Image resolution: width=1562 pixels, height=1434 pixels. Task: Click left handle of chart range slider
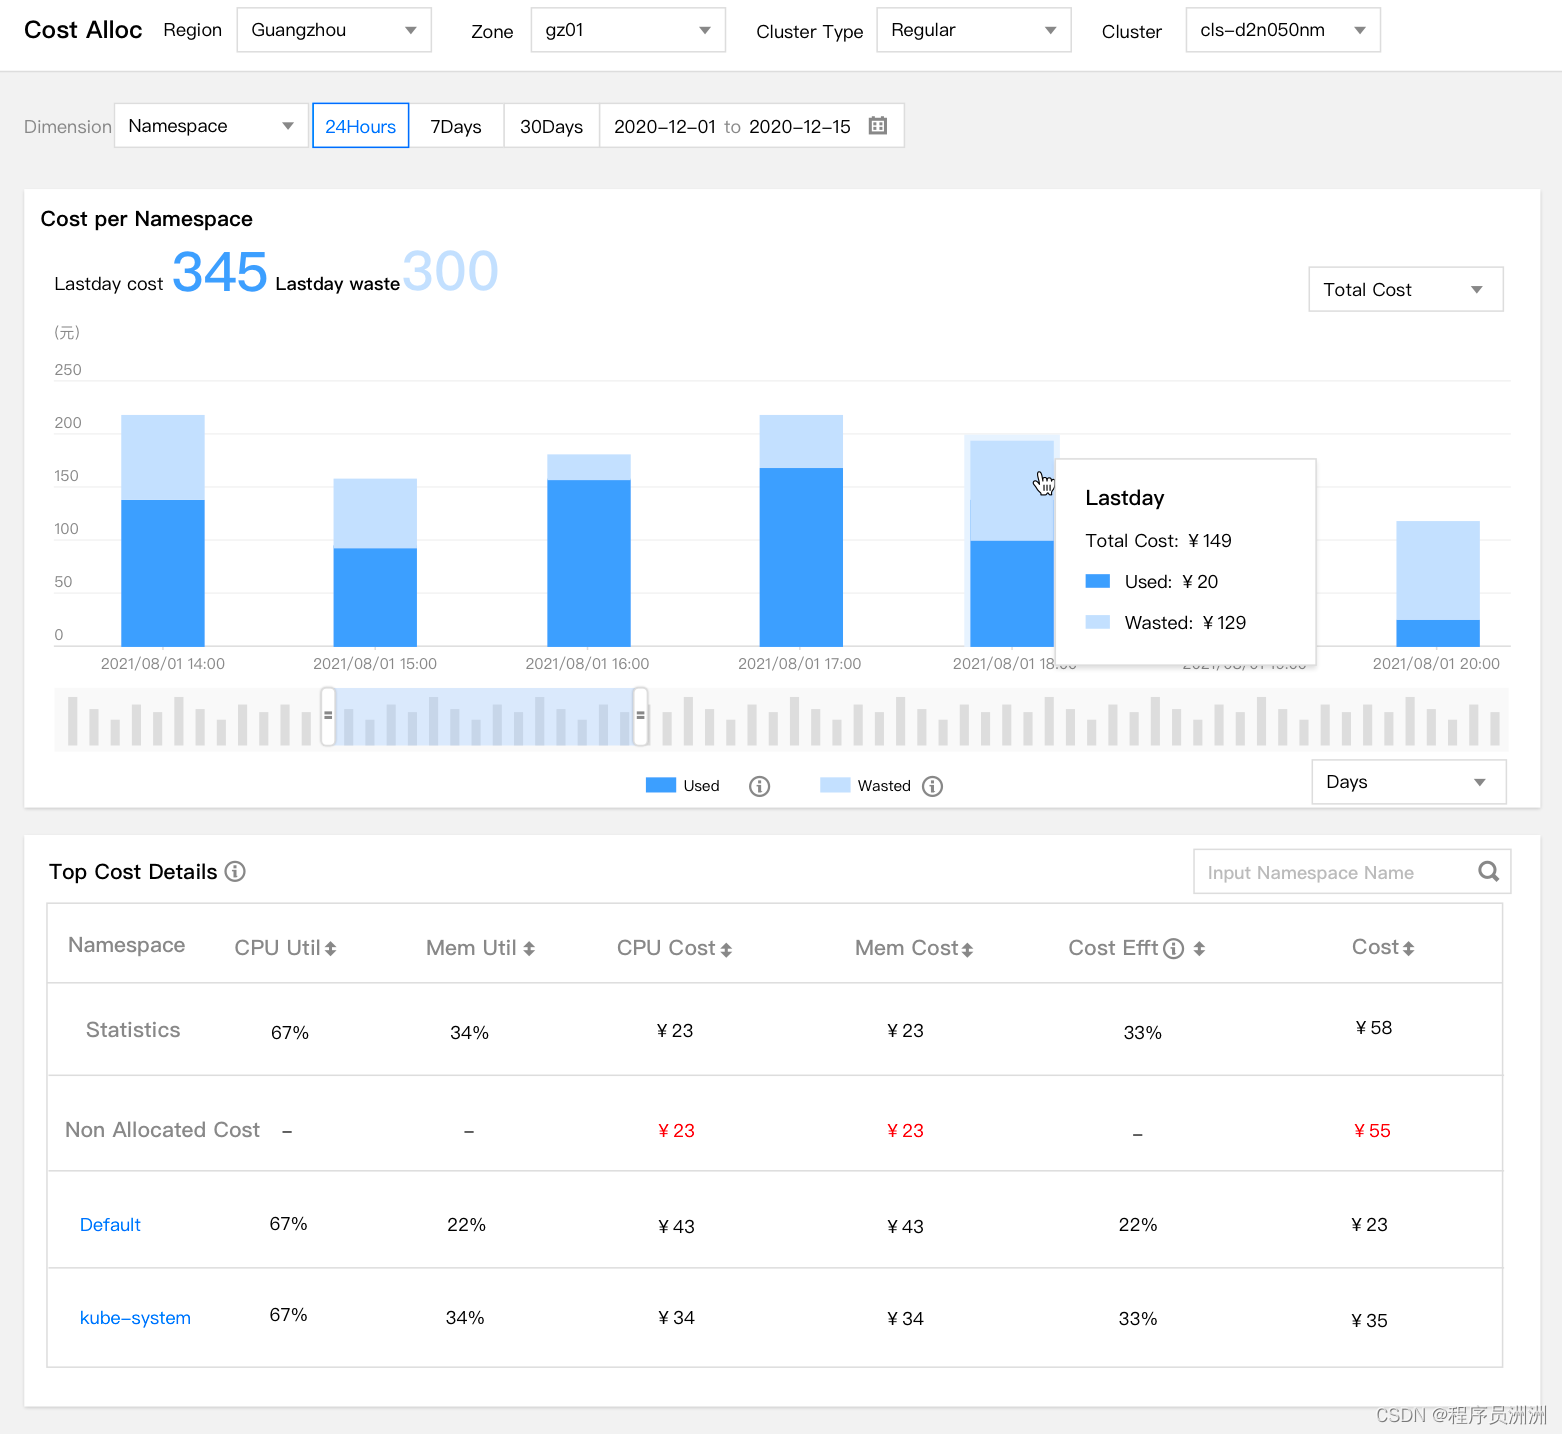tap(328, 716)
